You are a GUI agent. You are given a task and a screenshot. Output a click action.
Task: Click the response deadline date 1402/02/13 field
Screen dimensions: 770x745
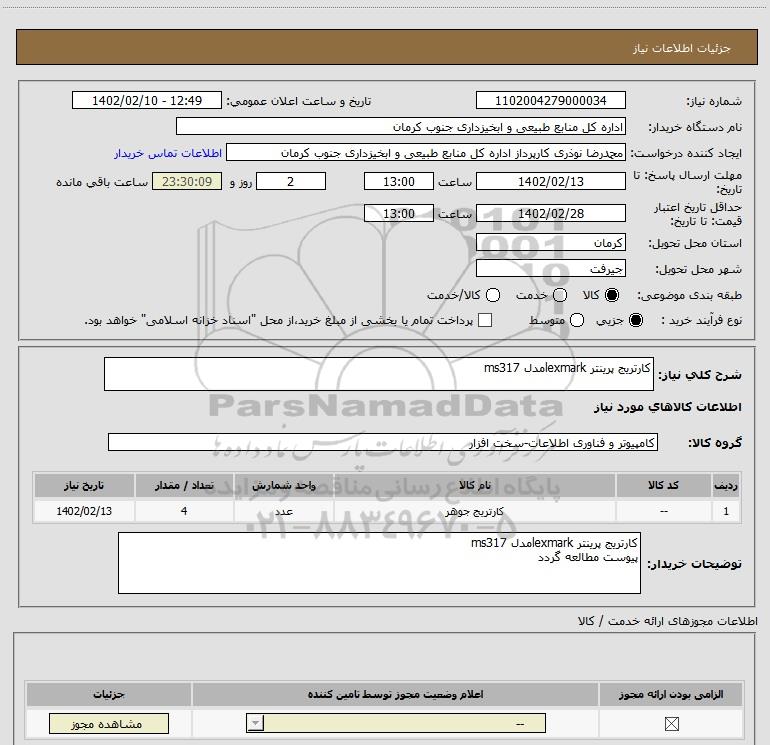(550, 182)
